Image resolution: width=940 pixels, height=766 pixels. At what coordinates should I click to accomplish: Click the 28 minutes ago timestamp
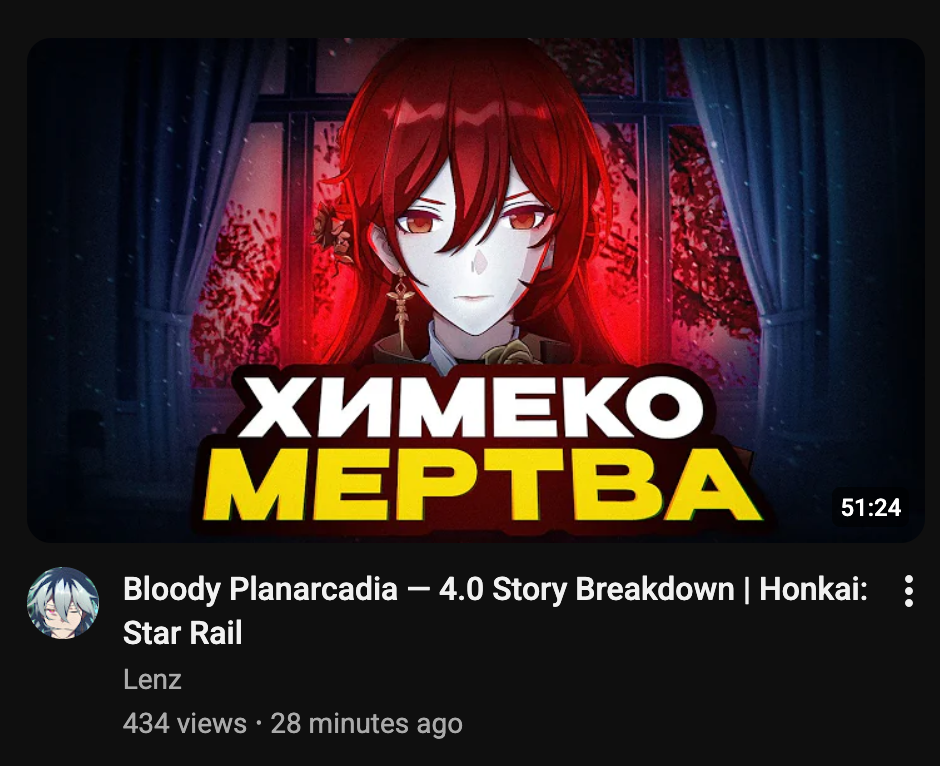(x=367, y=723)
